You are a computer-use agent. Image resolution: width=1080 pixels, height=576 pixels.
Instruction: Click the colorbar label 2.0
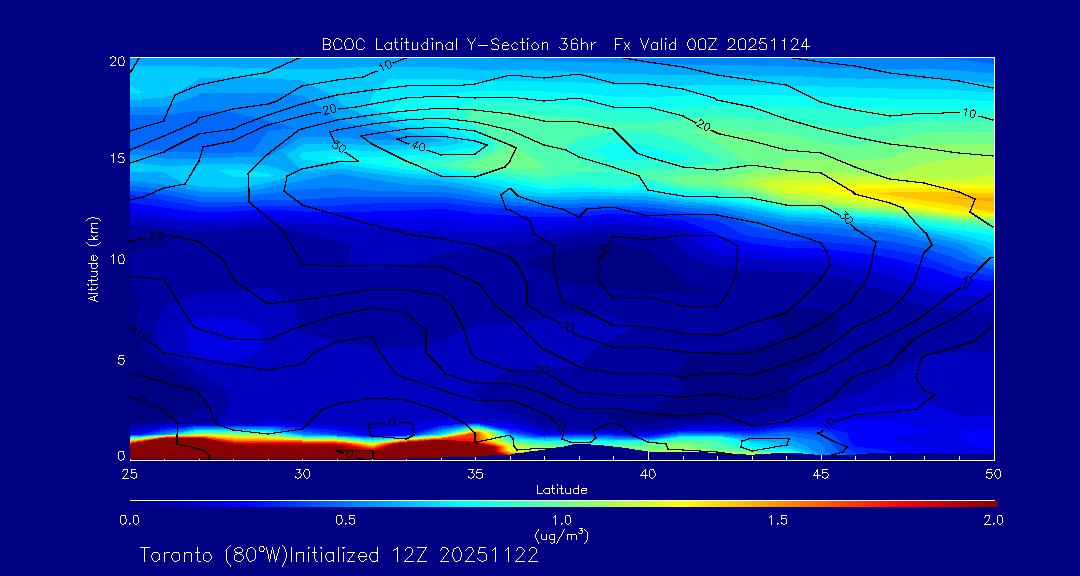pyautogui.click(x=993, y=520)
